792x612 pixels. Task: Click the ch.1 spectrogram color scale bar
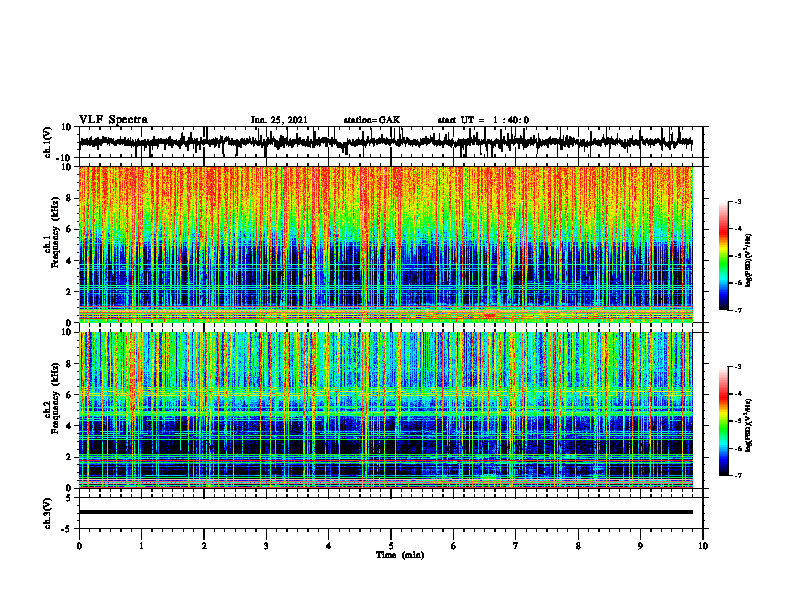(x=724, y=255)
